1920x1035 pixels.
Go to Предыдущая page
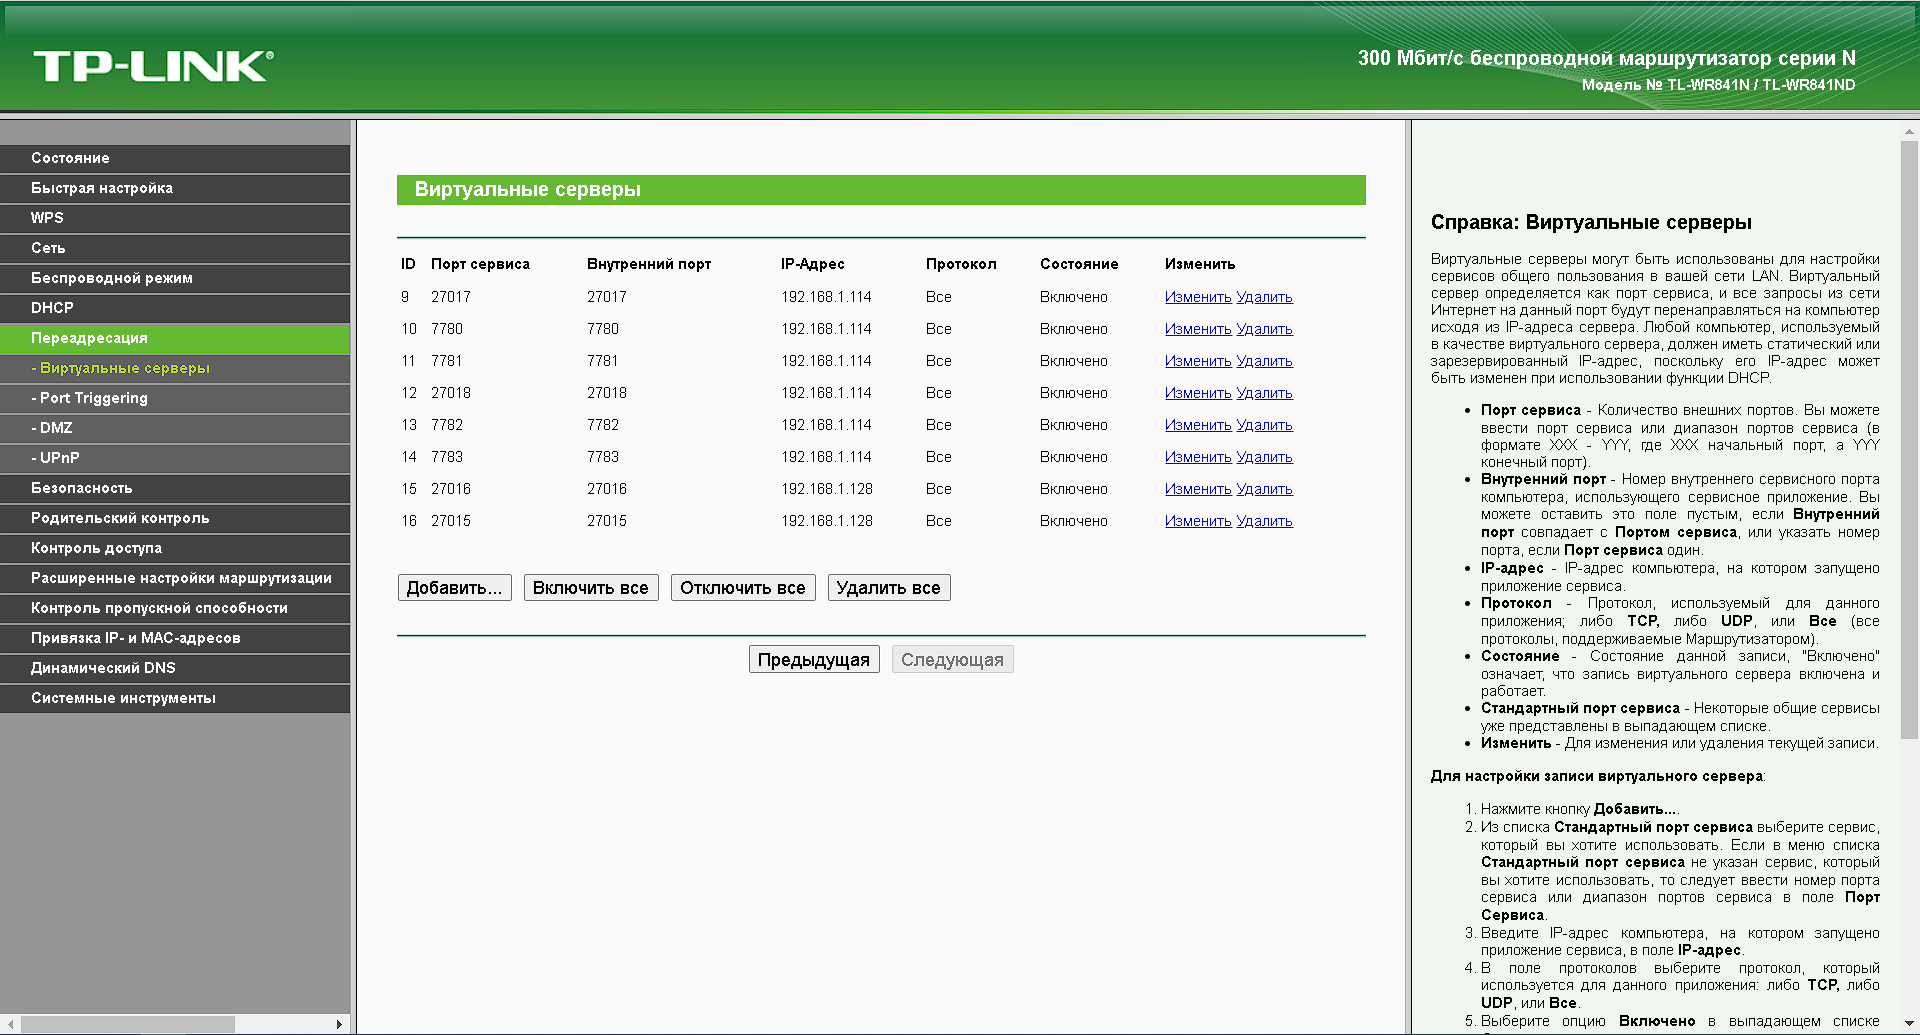[x=814, y=660]
